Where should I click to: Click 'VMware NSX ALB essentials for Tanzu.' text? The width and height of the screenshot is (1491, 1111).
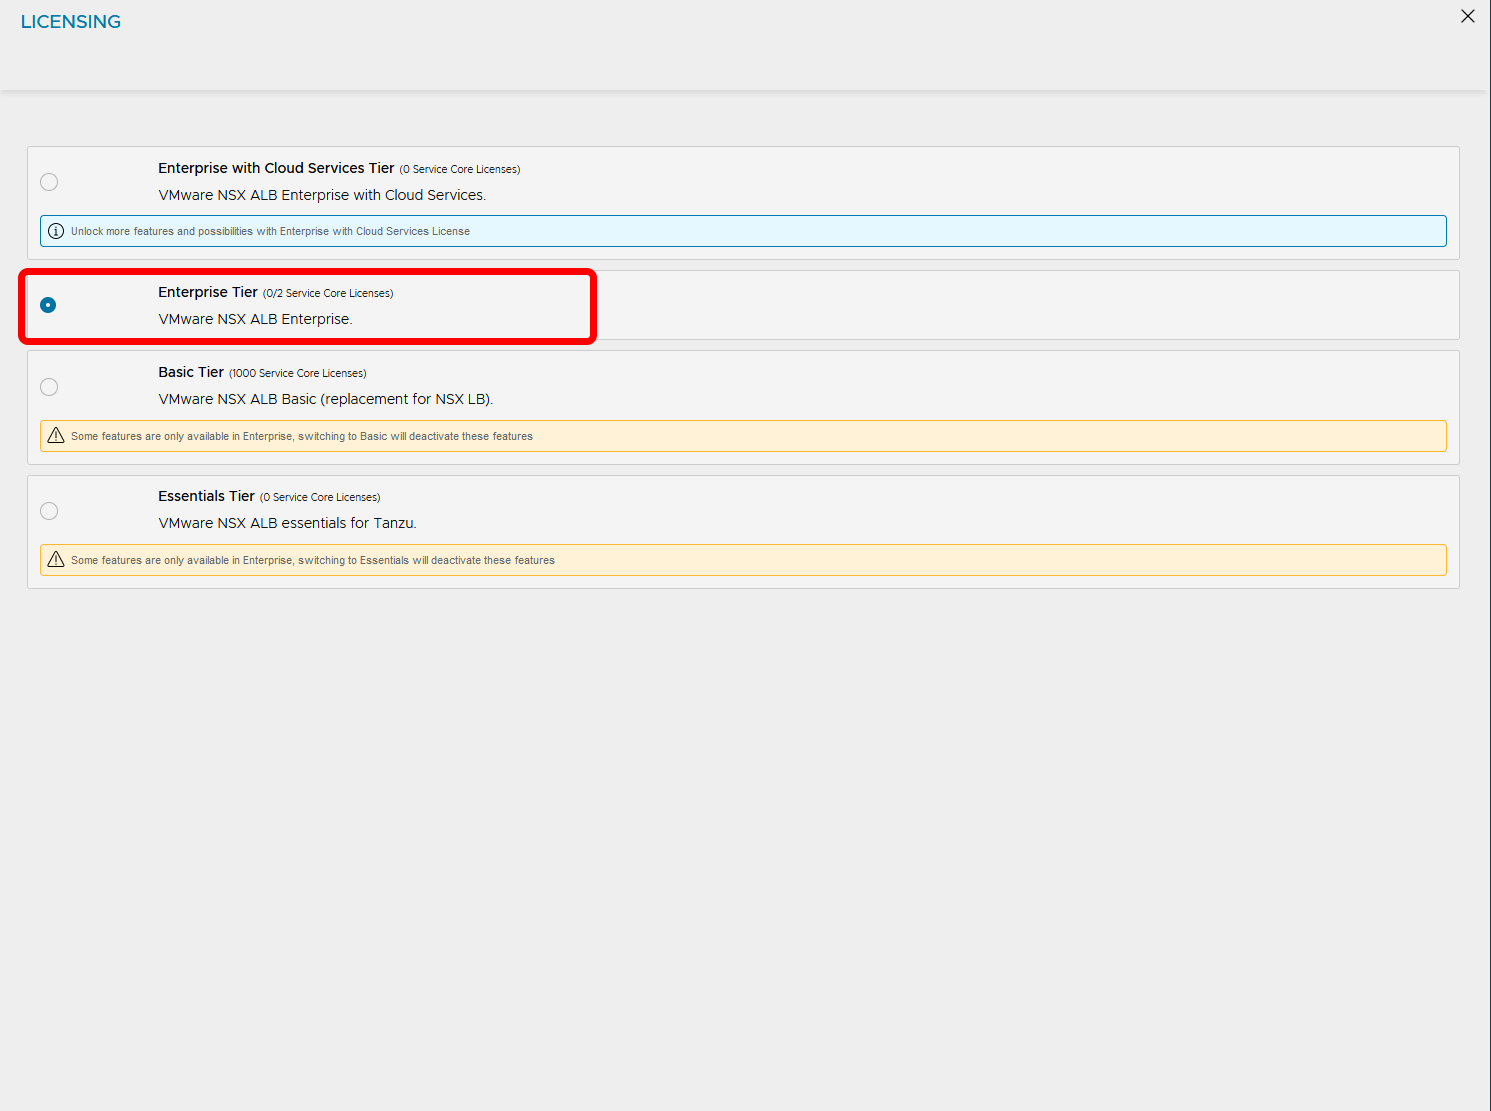point(287,523)
